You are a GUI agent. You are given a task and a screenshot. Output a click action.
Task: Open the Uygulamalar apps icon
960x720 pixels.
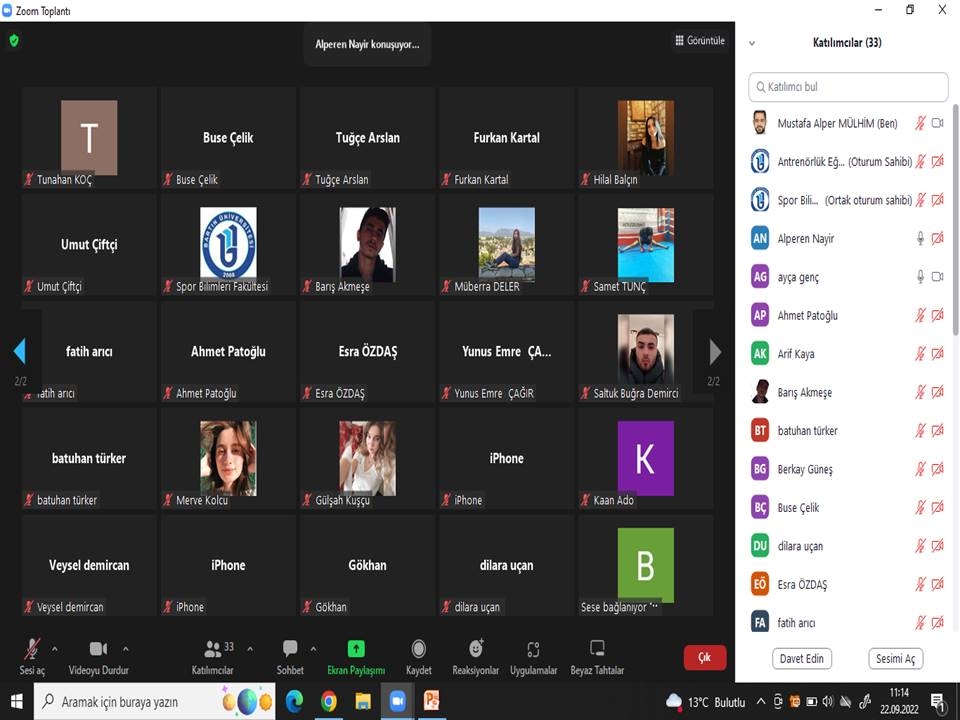point(533,650)
